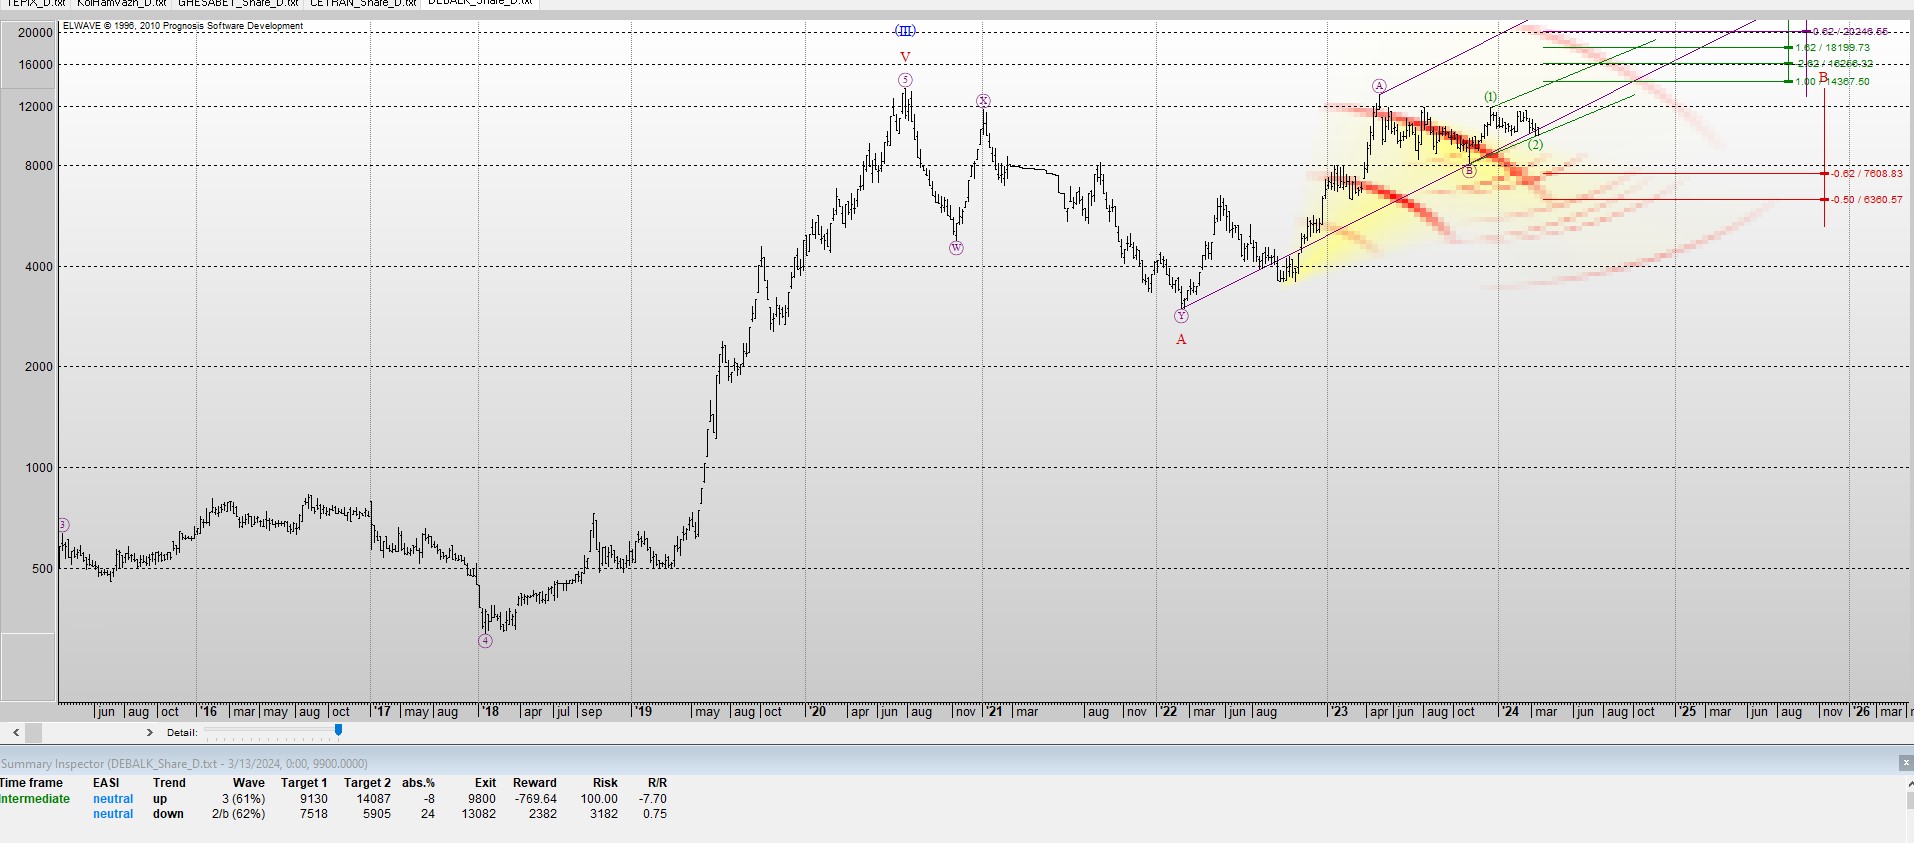1914x843 pixels.
Task: Click Target 1 value 7518
Action: coord(313,814)
